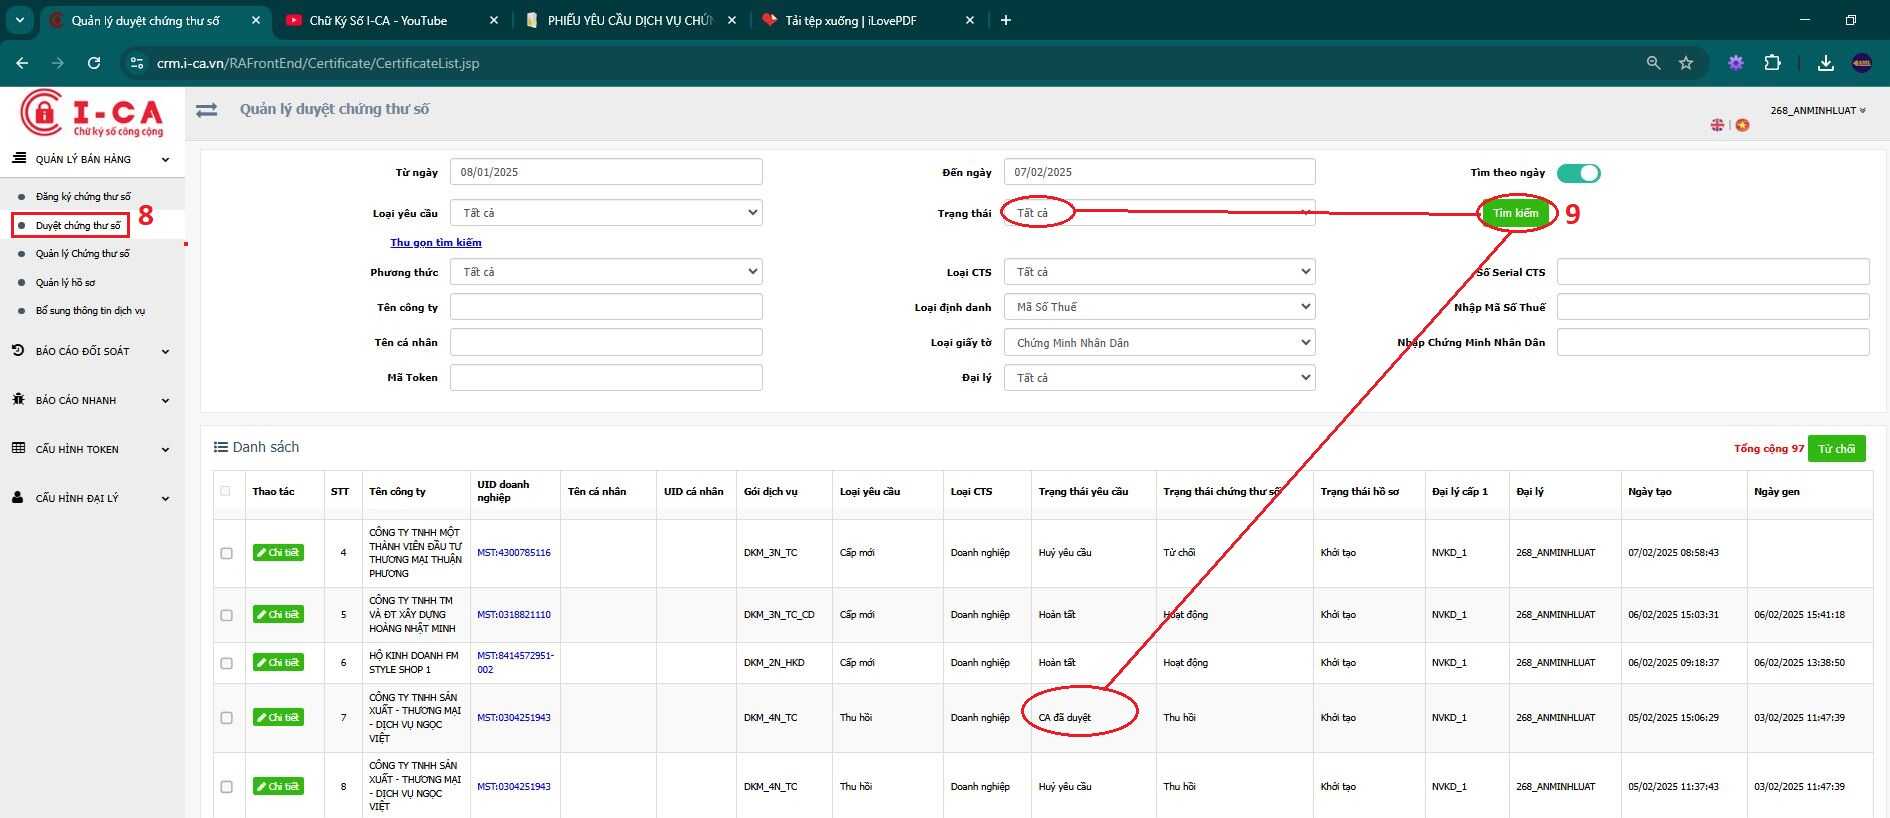This screenshot has width=1890, height=818.
Task: Open the 'Loại giấy tờ' dropdown
Action: [x=1160, y=343]
